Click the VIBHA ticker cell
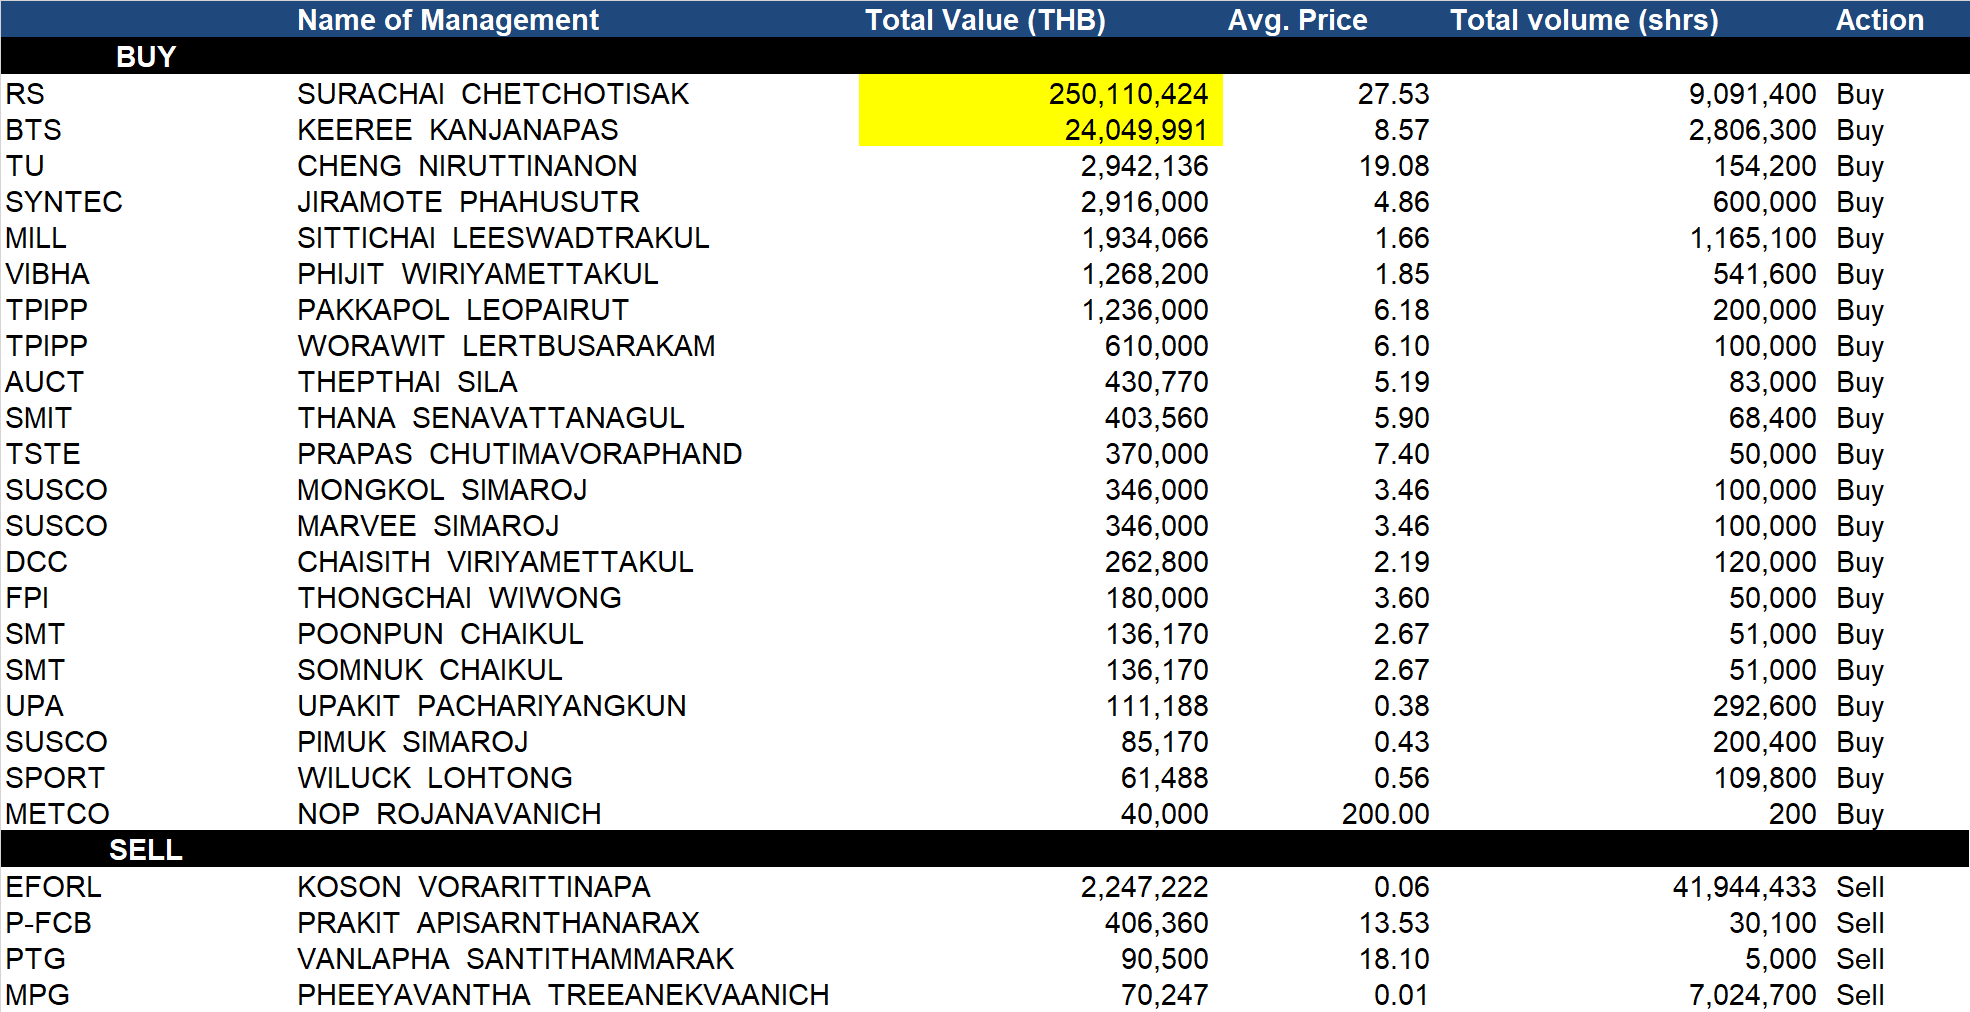The width and height of the screenshot is (1970, 1012). 47,274
